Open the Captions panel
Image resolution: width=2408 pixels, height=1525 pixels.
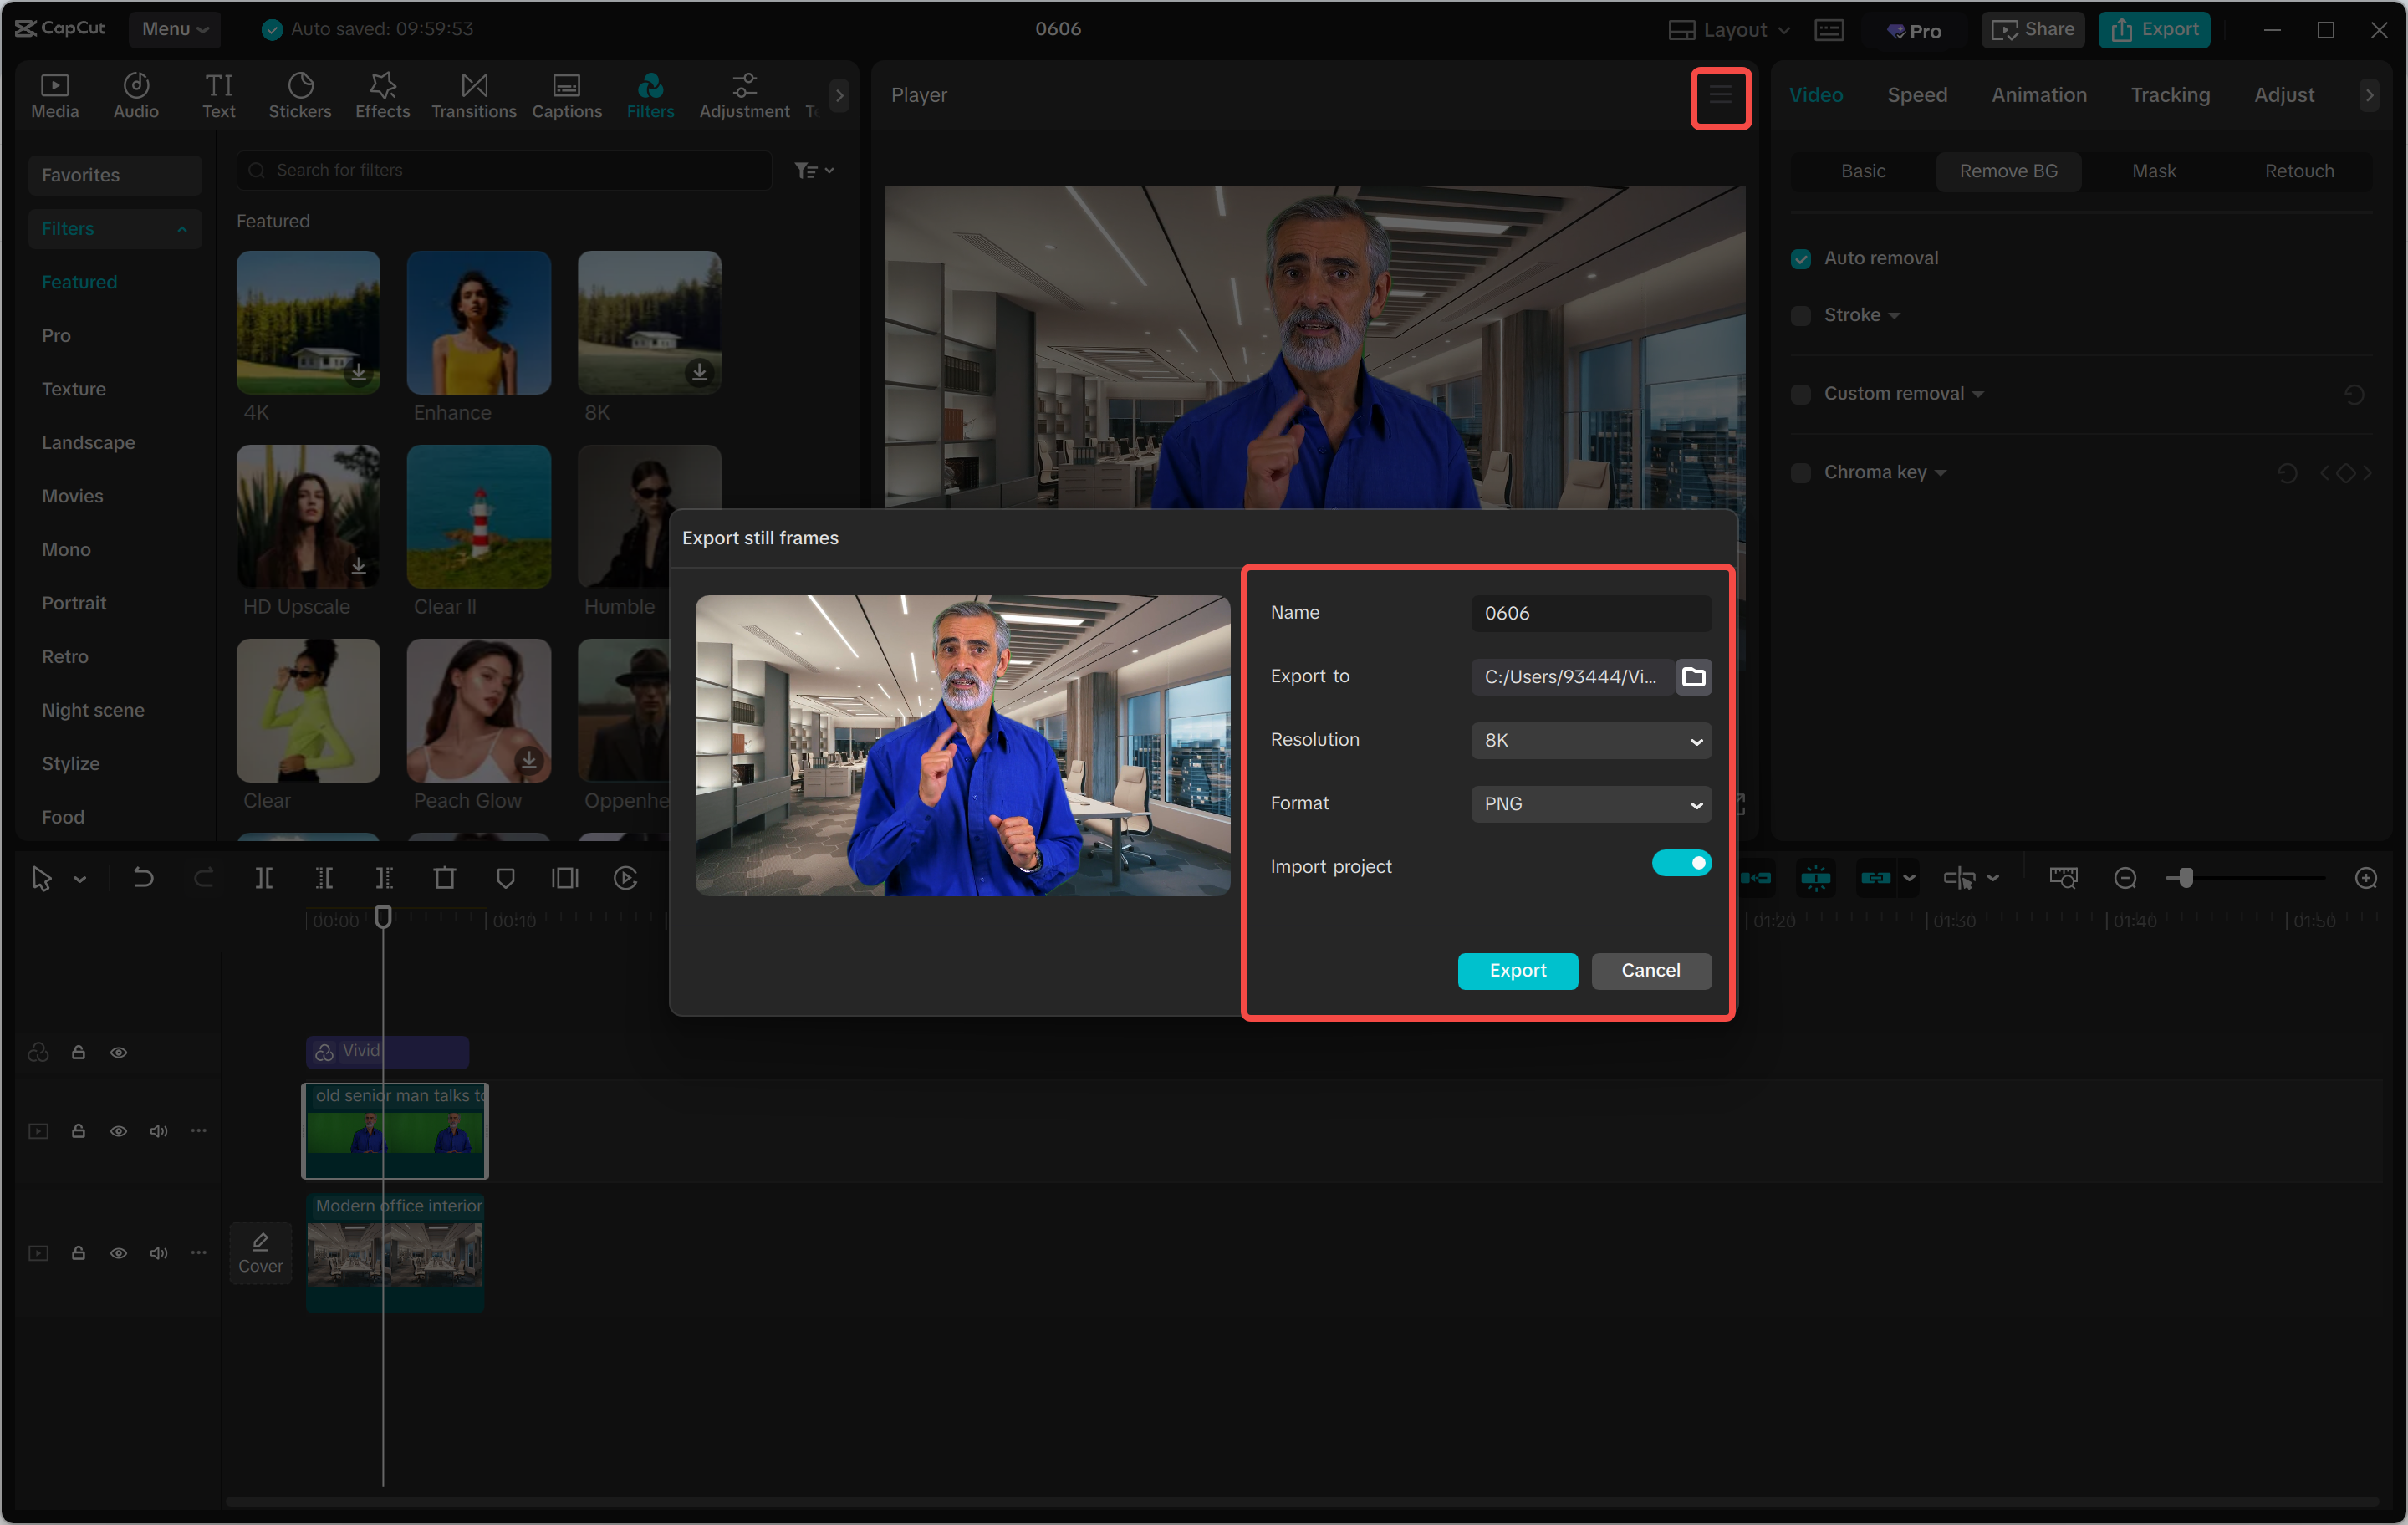pos(566,95)
